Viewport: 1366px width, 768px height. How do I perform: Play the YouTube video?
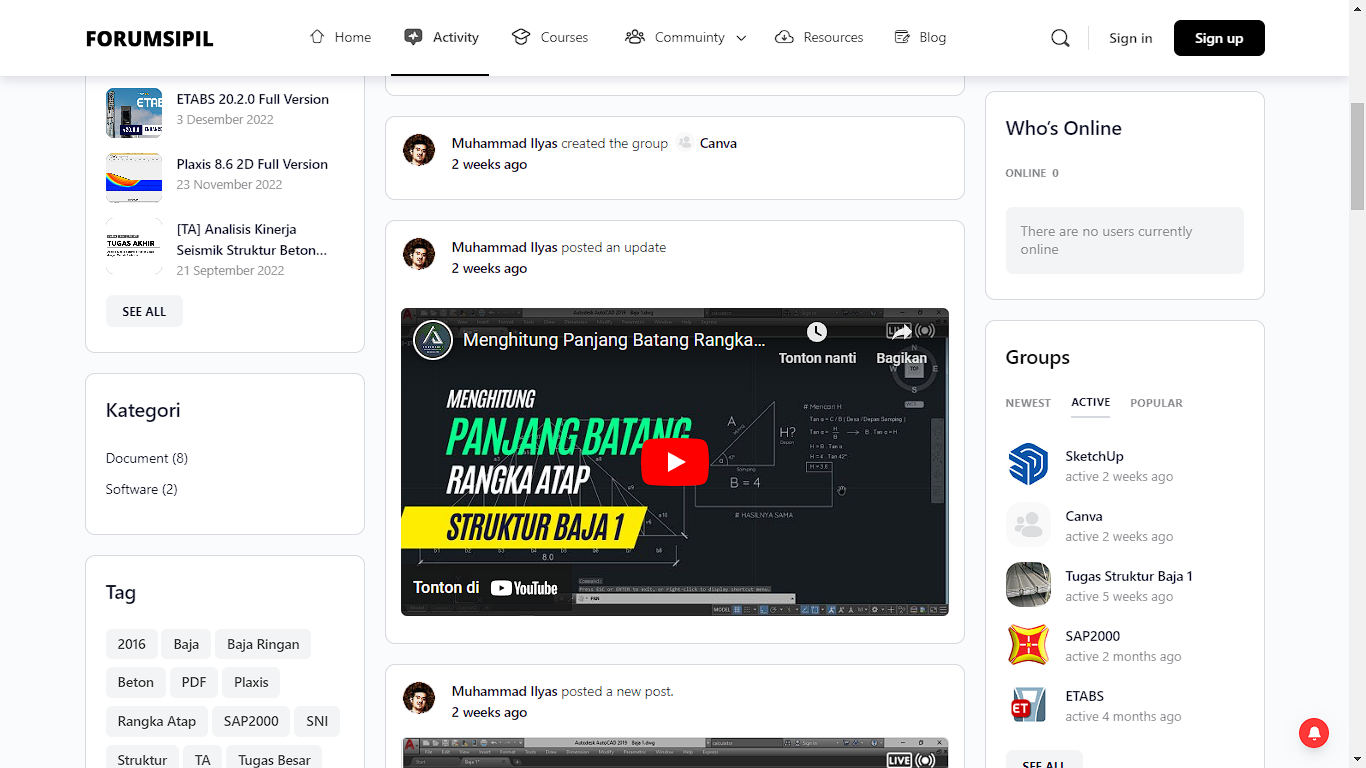tap(675, 462)
